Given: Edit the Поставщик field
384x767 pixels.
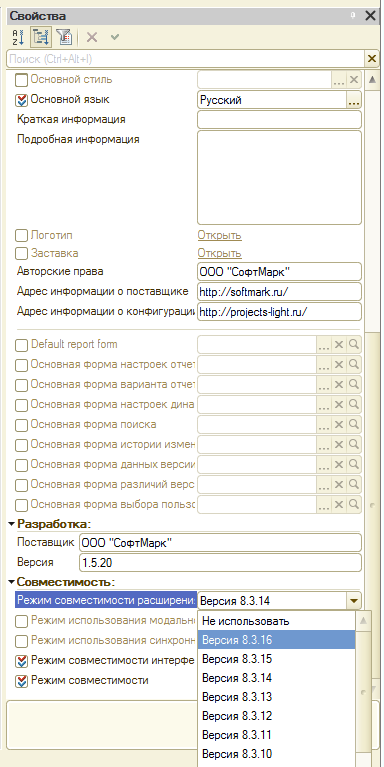Looking at the screenshot, I should point(220,543).
